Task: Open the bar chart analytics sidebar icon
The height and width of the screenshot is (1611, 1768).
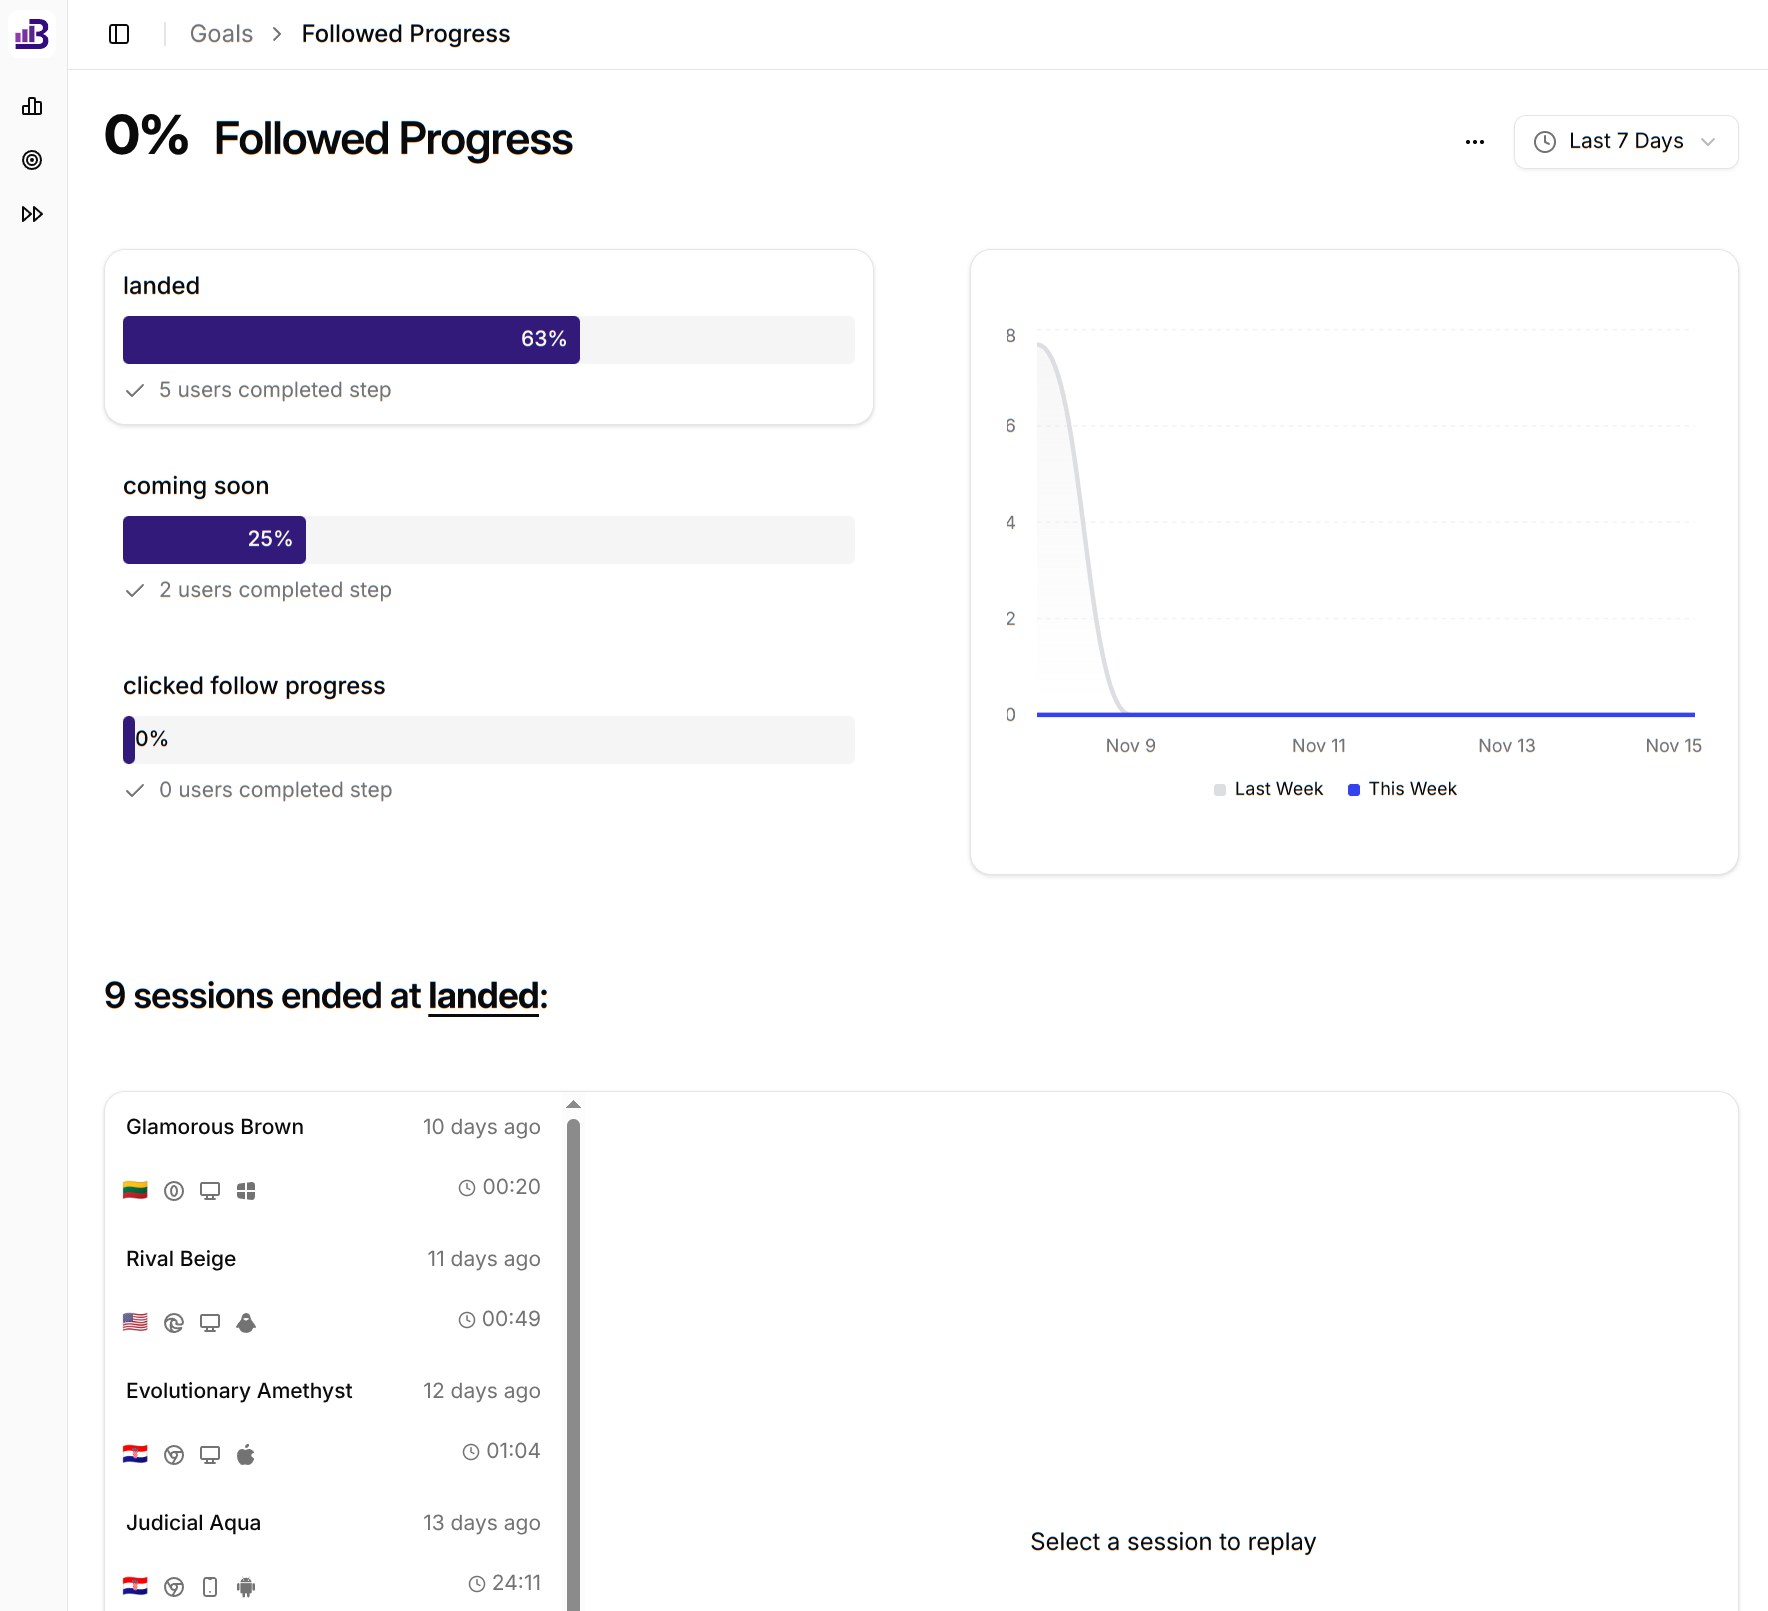Action: pos(32,106)
